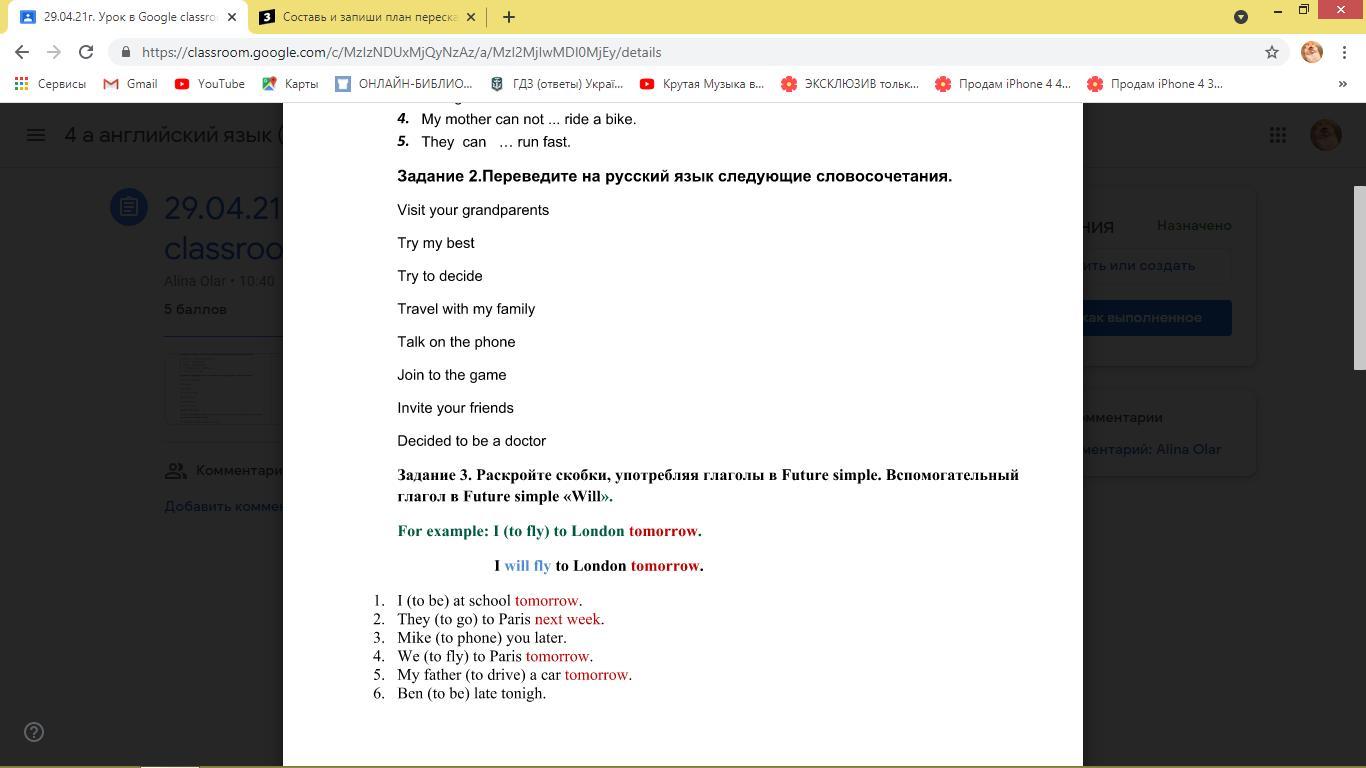This screenshot has width=1366, height=768.
Task: Click the 'Задание 3' heading text
Action: pos(708,485)
